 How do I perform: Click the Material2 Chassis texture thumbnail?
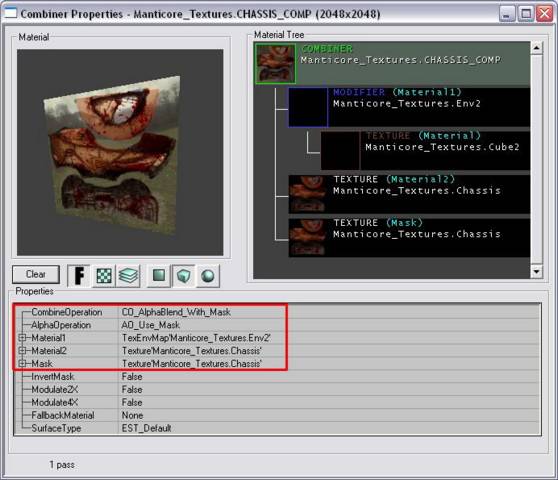[x=308, y=194]
